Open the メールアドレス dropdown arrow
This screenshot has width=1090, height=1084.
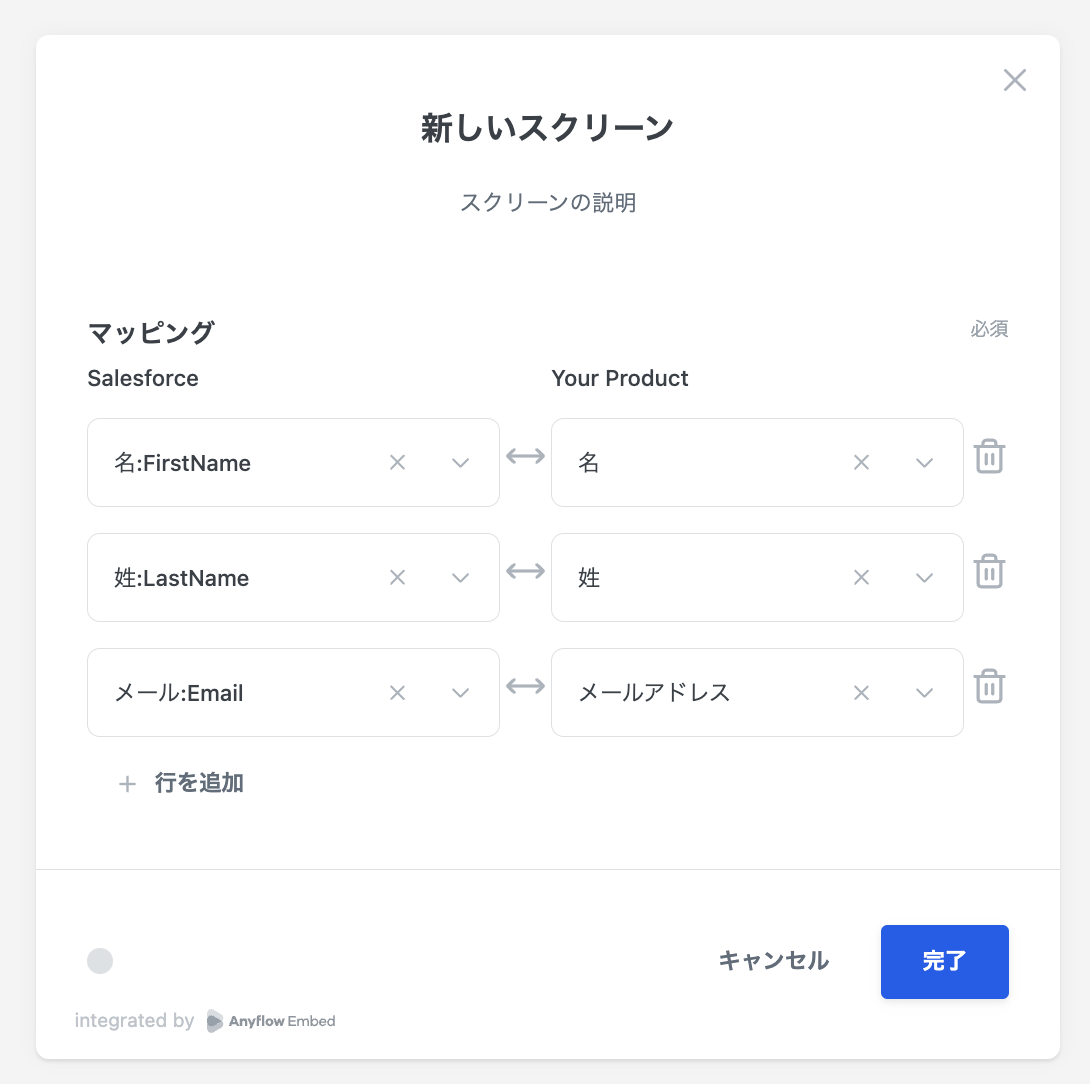click(x=924, y=692)
